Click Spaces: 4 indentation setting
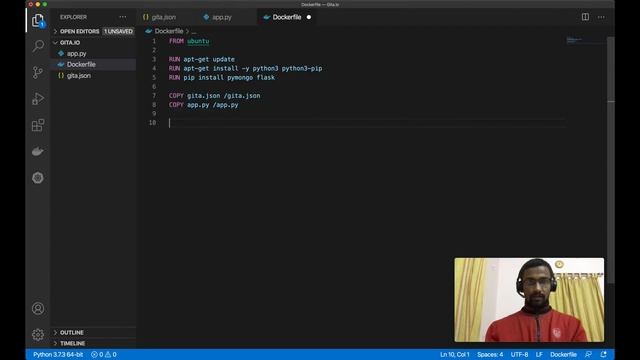Image resolution: width=640 pixels, height=360 pixels. point(490,354)
